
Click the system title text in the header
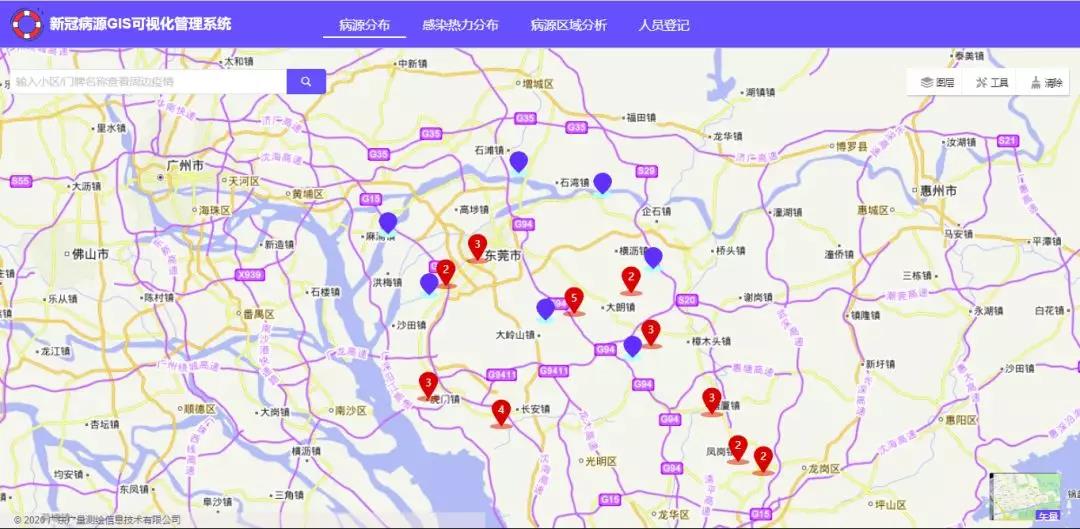(140, 23)
